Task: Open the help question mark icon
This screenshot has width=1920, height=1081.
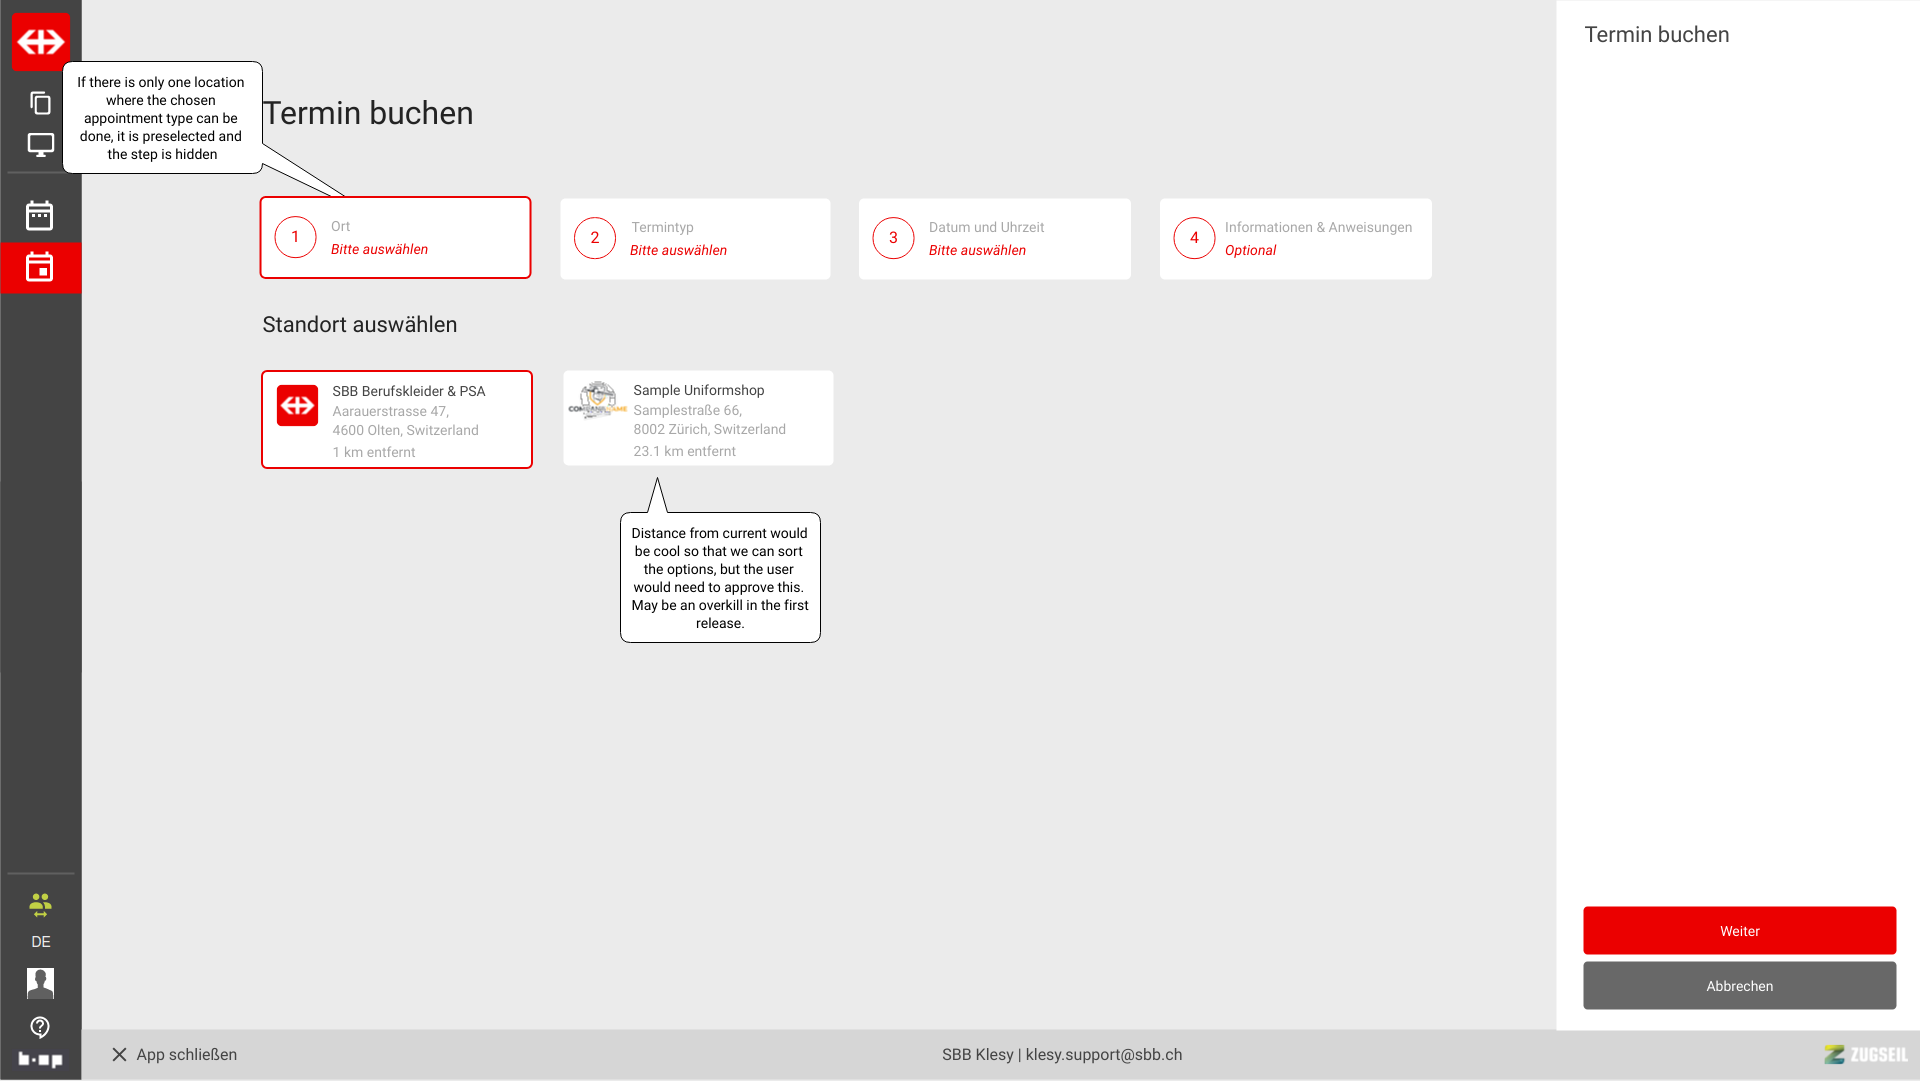Action: point(40,1027)
